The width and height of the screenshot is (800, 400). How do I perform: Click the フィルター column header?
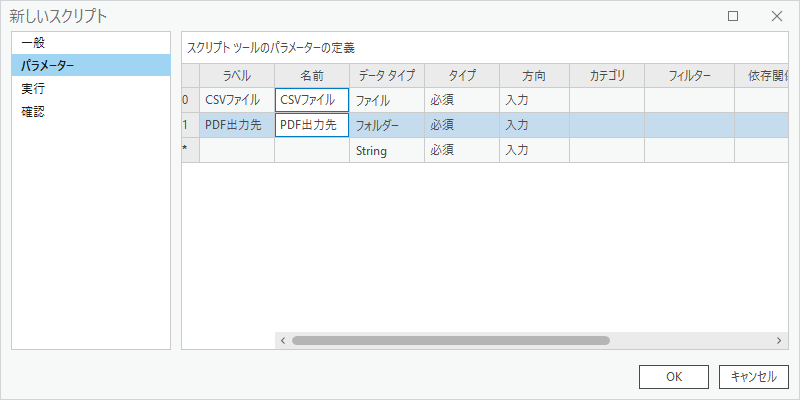tap(689, 76)
